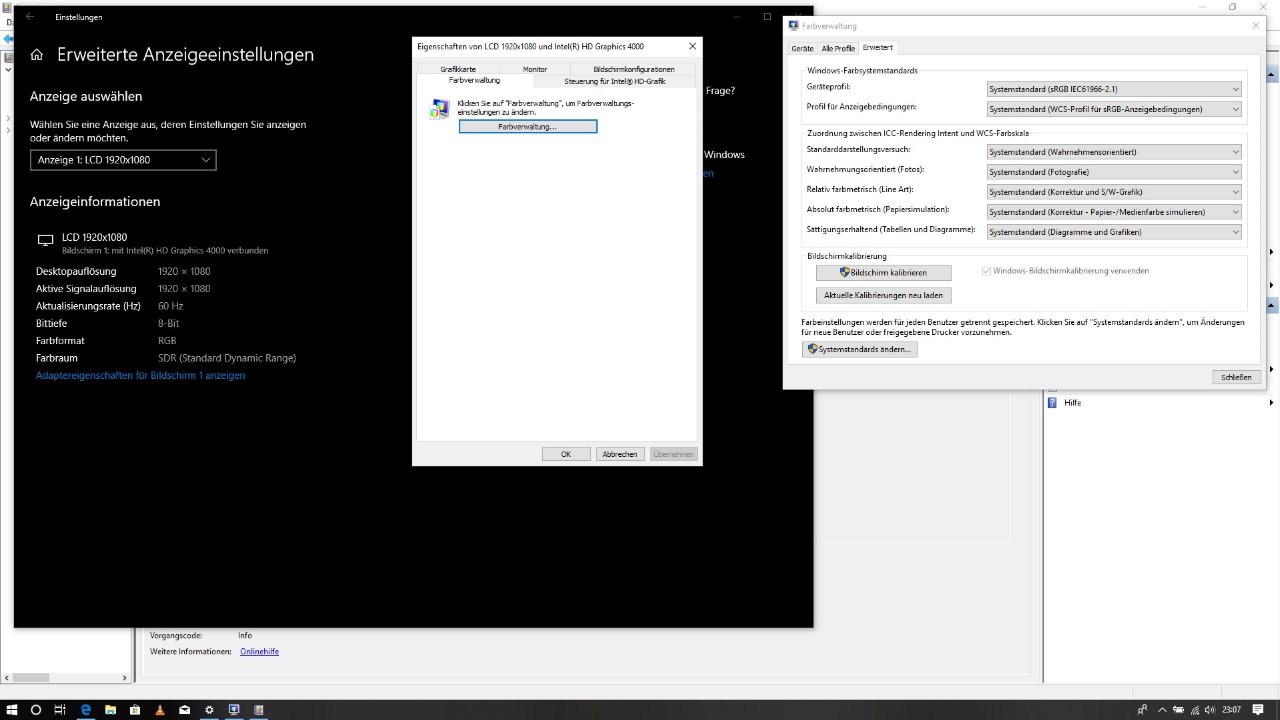The image size is (1280, 720).
Task: Open the People icon in system tray
Action: pyautogui.click(x=1142, y=710)
